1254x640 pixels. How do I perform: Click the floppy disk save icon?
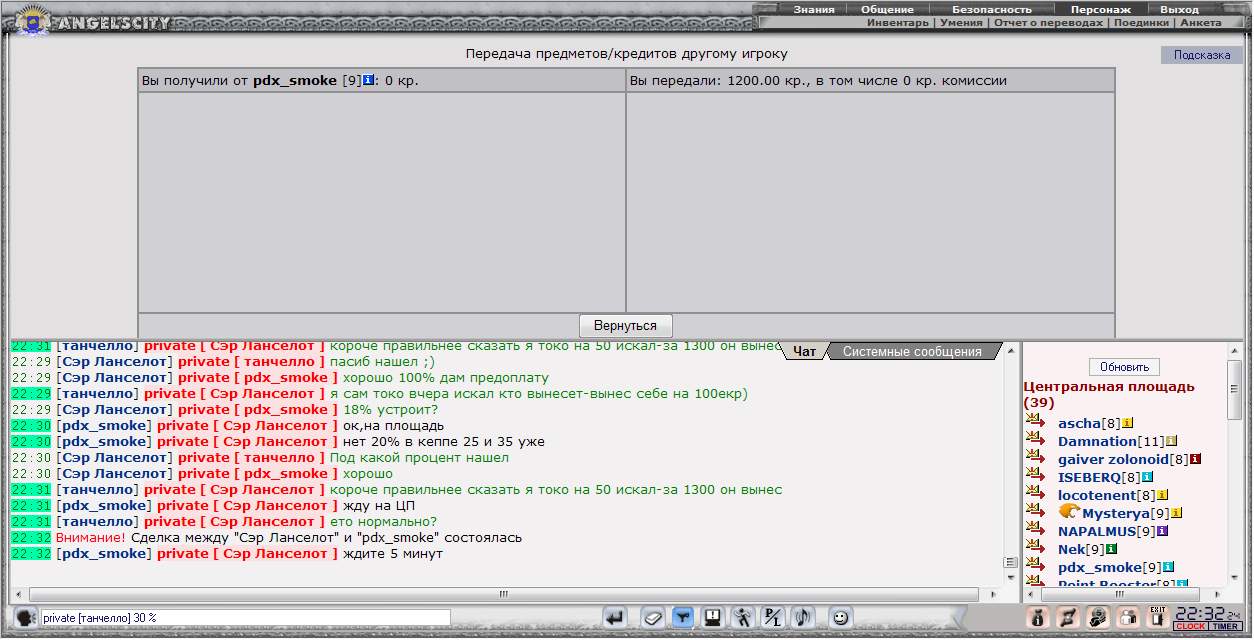coord(713,618)
